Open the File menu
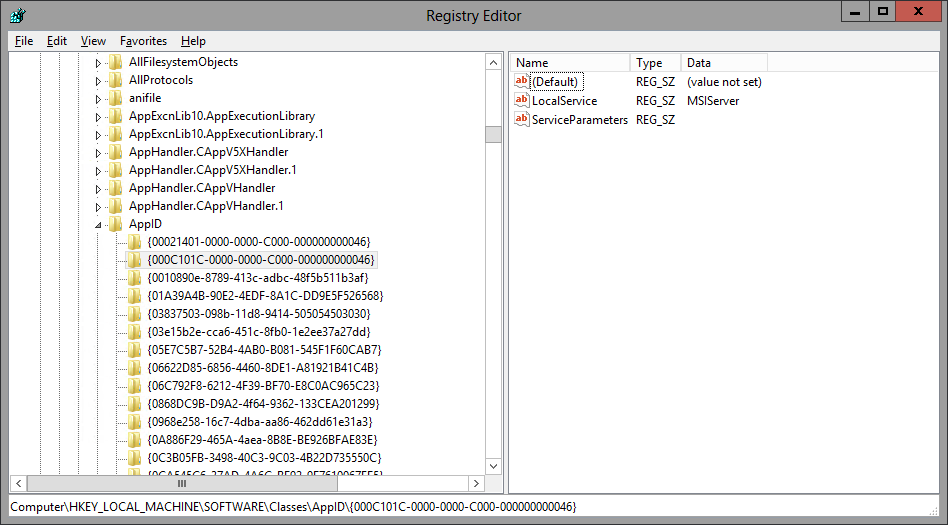This screenshot has width=948, height=525. click(24, 41)
